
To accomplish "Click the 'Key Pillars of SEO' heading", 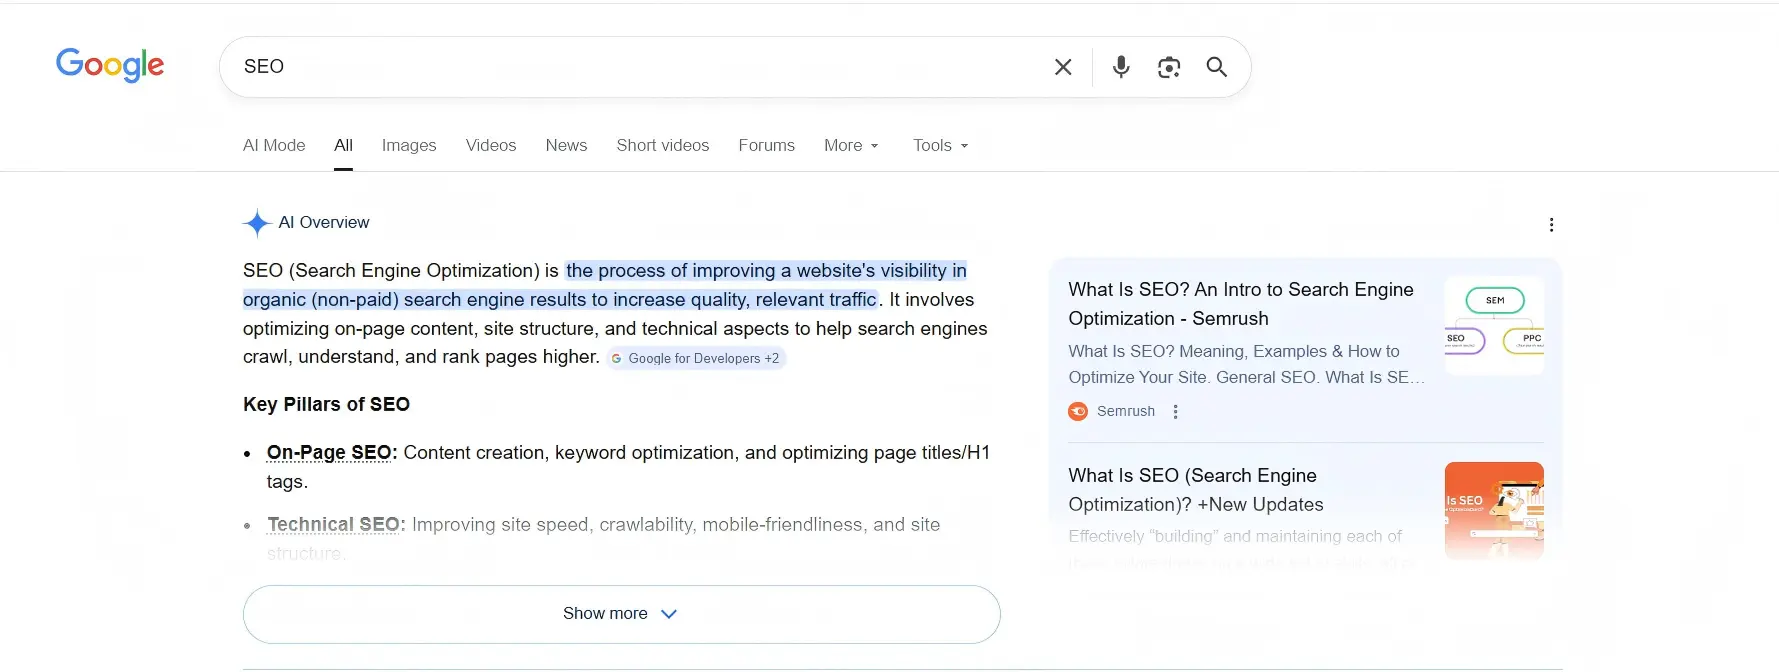I will [326, 405].
